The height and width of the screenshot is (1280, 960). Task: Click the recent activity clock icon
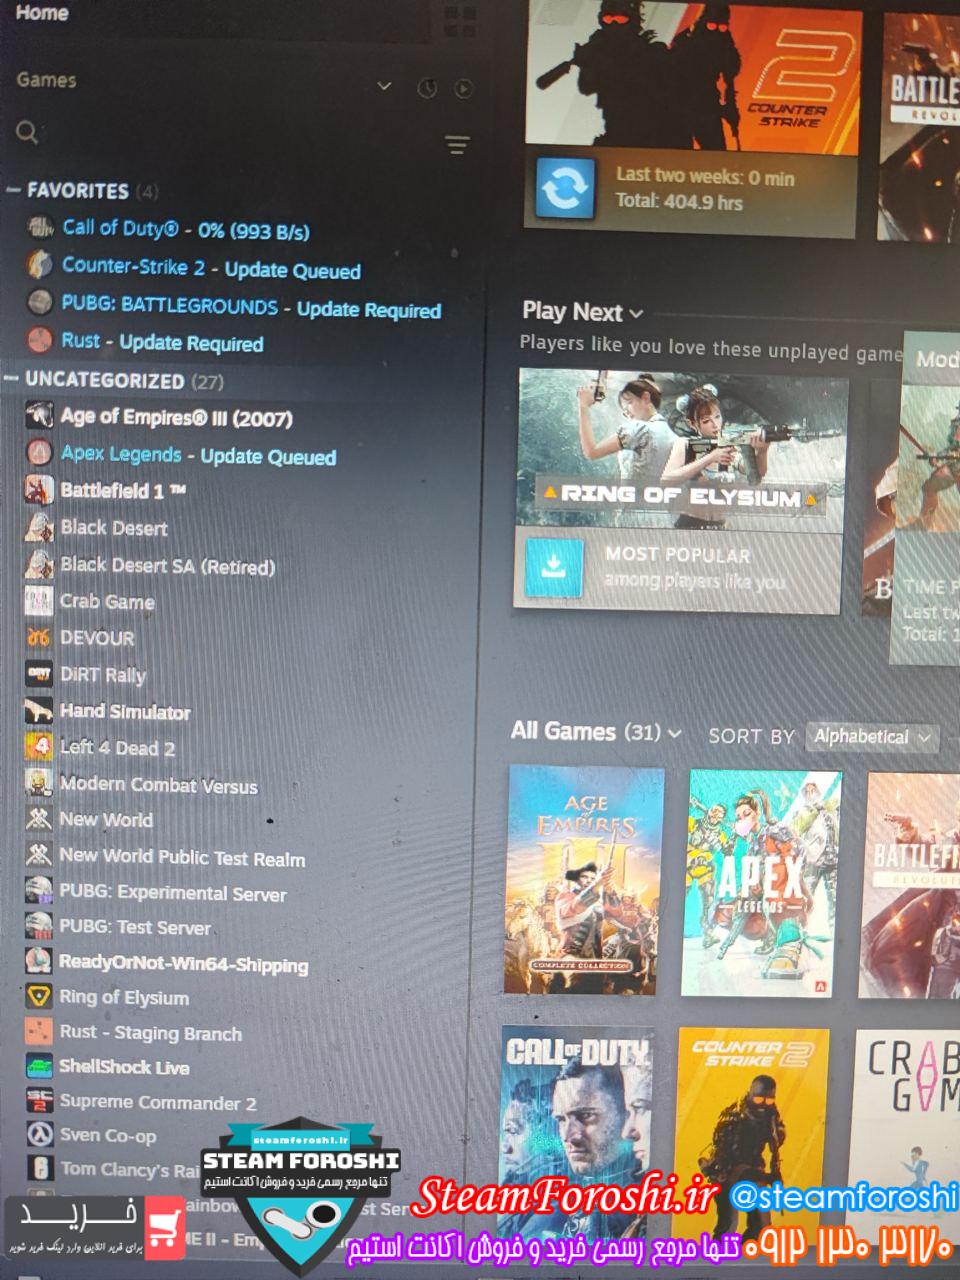click(427, 88)
